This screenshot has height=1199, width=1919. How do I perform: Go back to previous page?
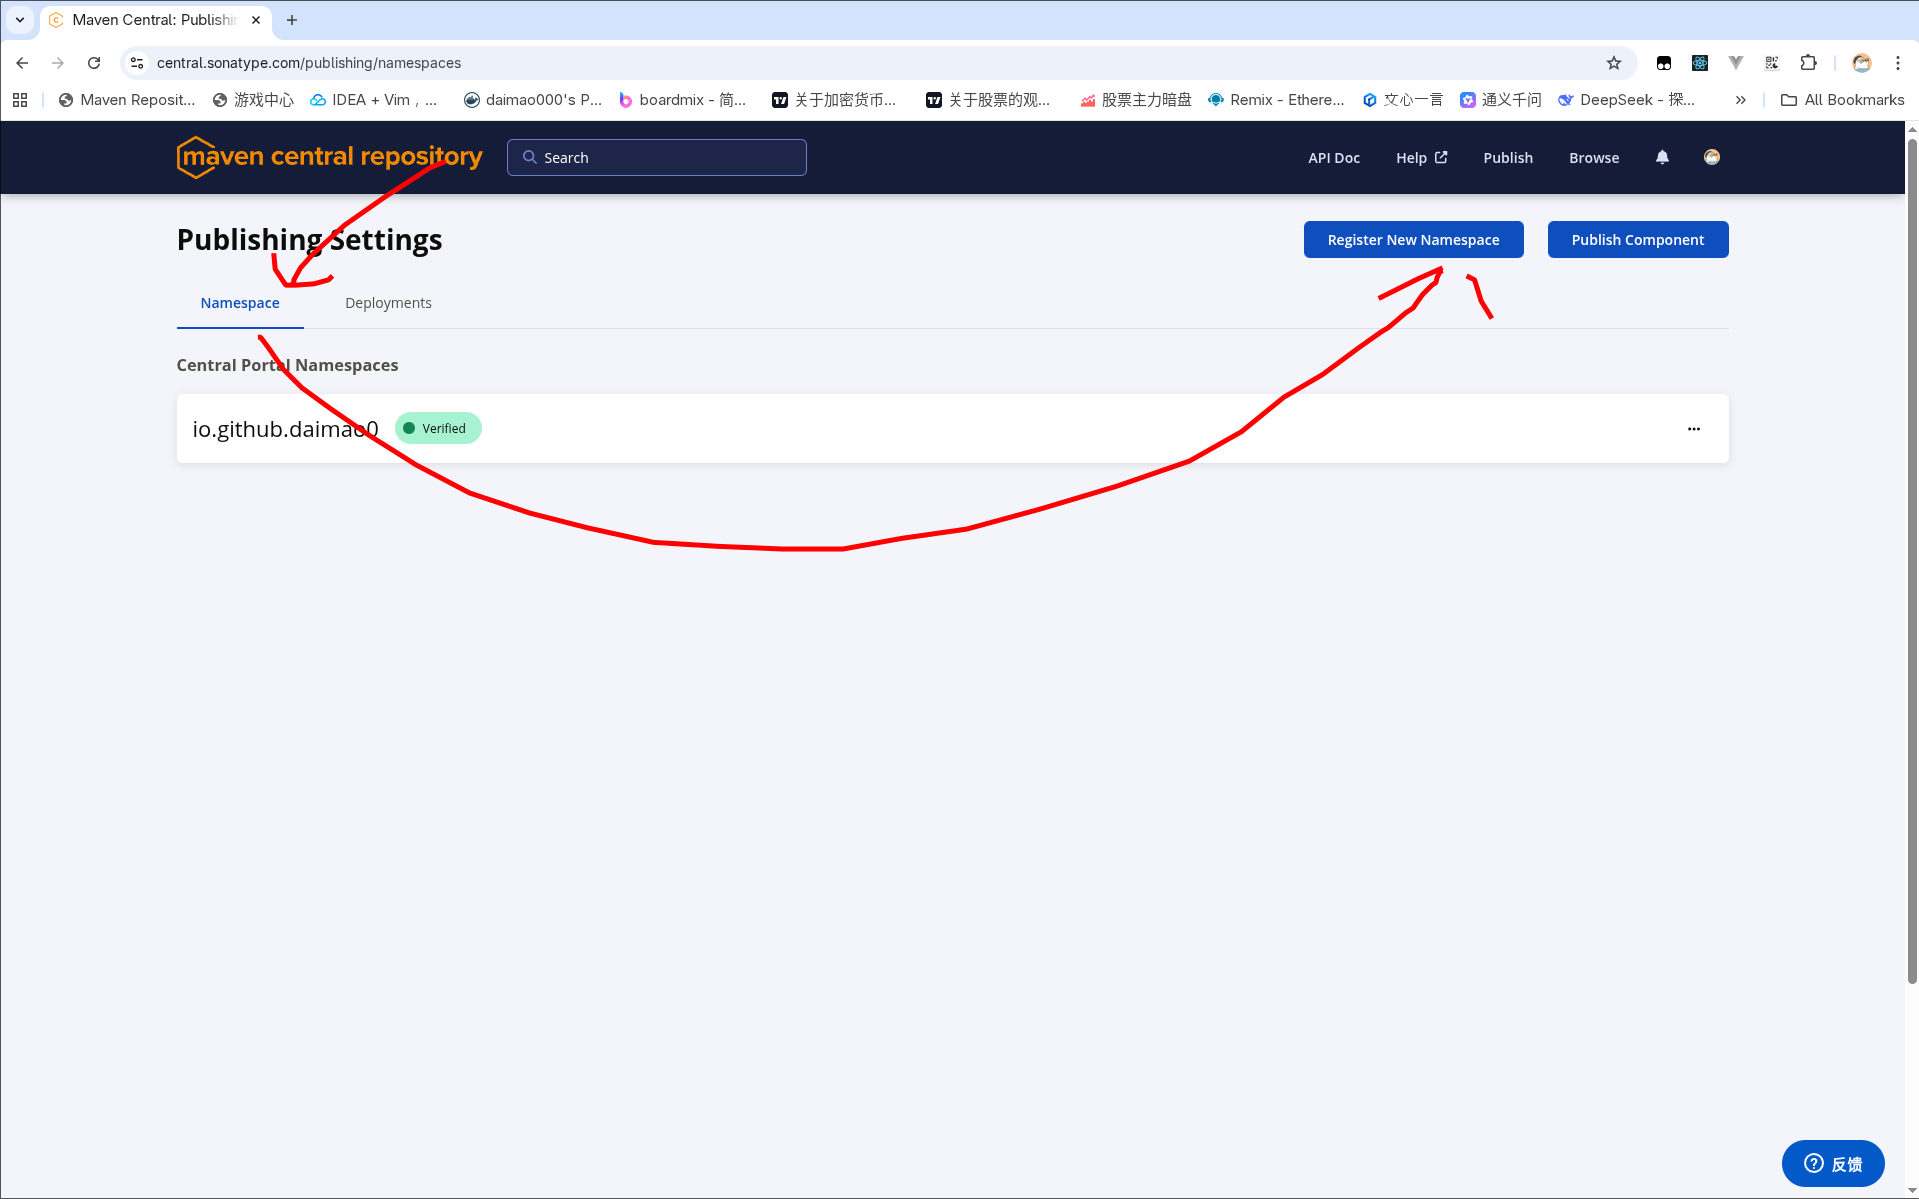pyautogui.click(x=22, y=63)
